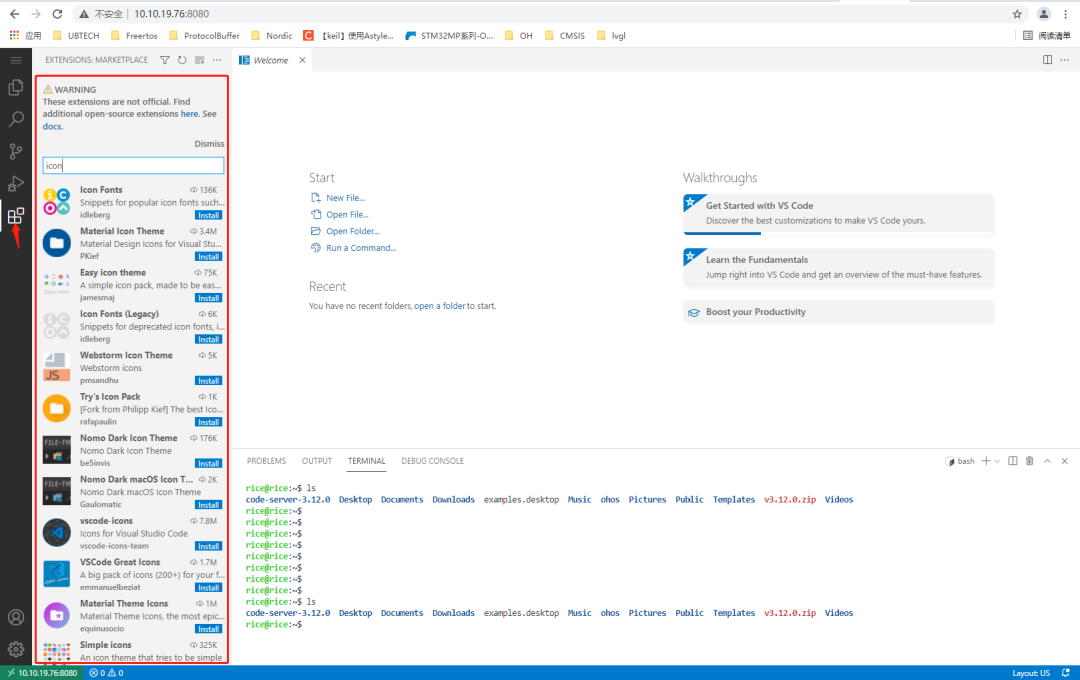Click the Run a Command link
This screenshot has width=1080, height=680.
pyautogui.click(x=361, y=247)
